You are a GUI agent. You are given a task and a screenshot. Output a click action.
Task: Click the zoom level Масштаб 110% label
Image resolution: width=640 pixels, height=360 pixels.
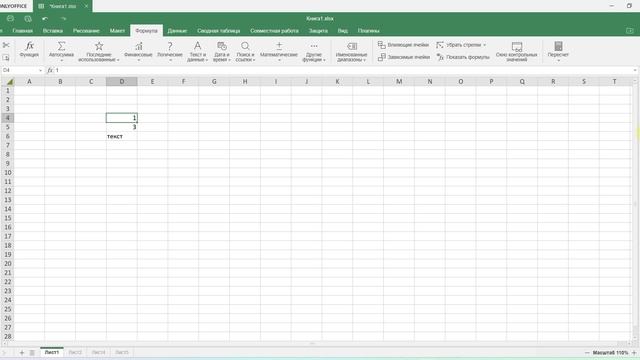(611, 353)
